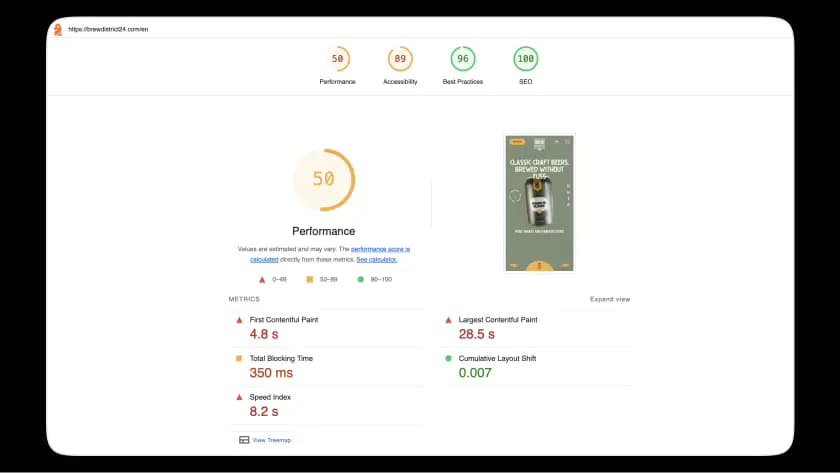Select the Speed Index metric label

click(x=270, y=397)
